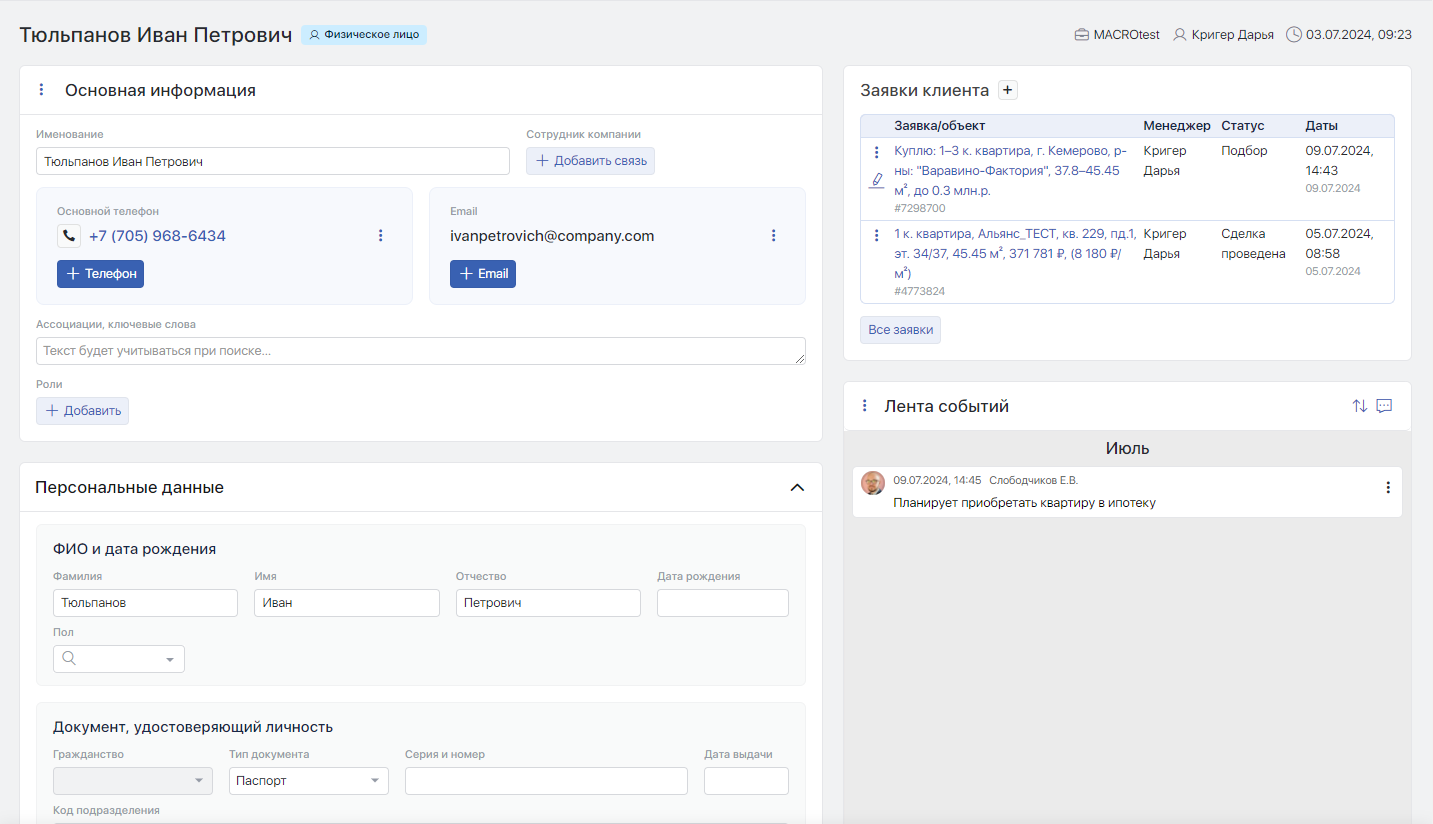Collapse the Персональные данные section
The width and height of the screenshot is (1433, 824).
(797, 488)
